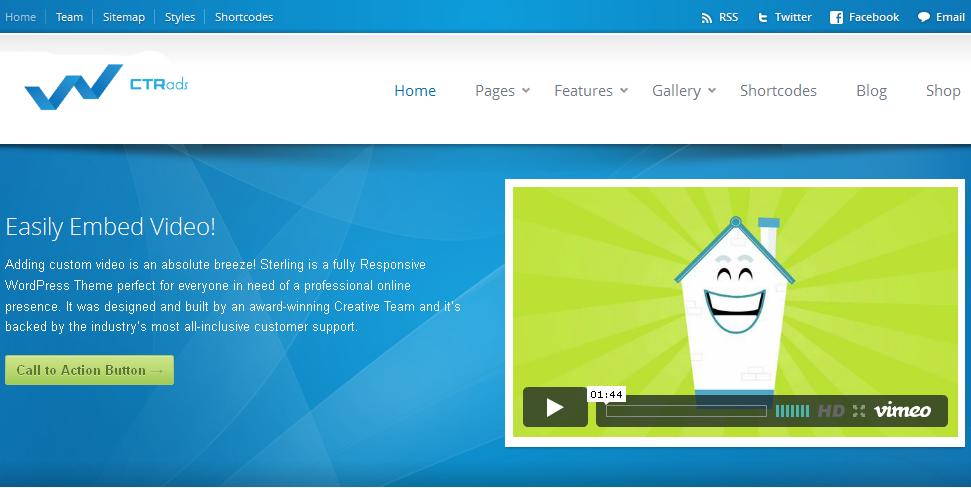Click the CTRads logo
Screen dimensions: 971x488
pos(106,87)
